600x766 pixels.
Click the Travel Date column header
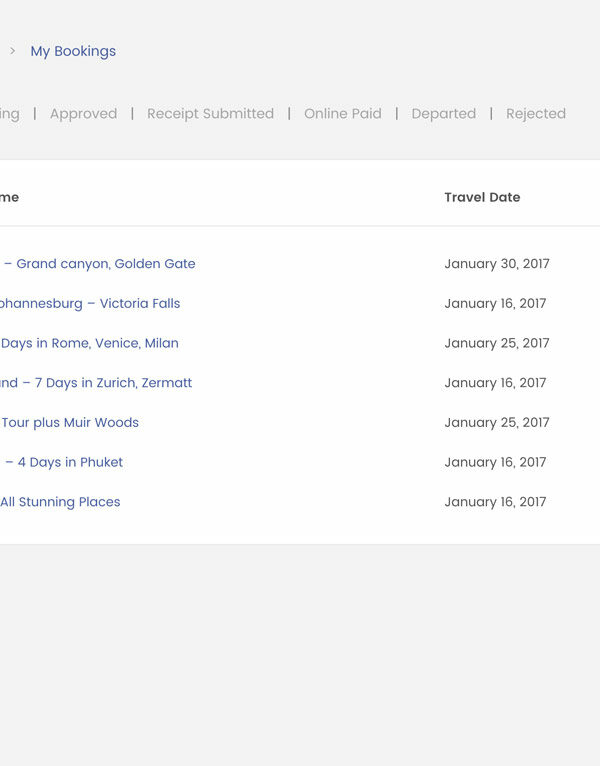click(482, 198)
